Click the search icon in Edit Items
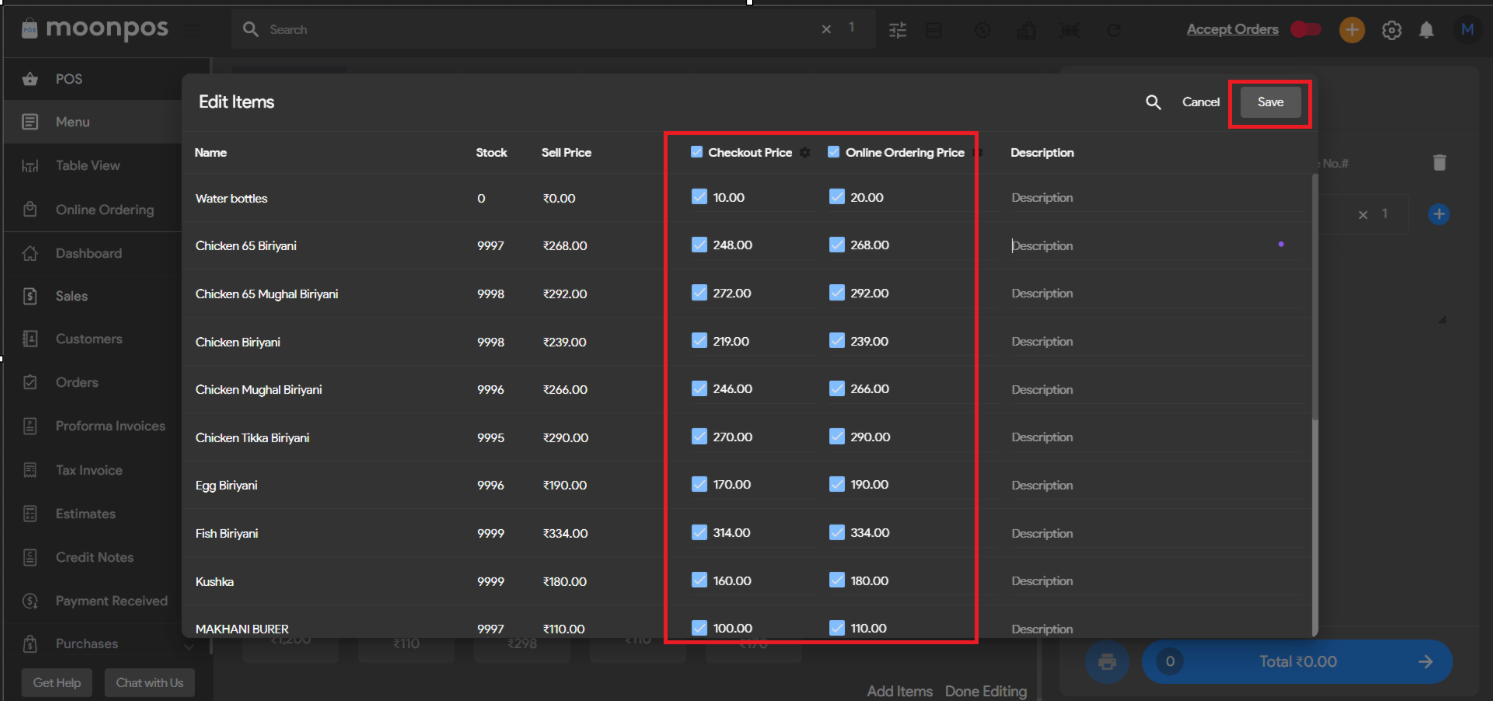 [x=1153, y=102]
